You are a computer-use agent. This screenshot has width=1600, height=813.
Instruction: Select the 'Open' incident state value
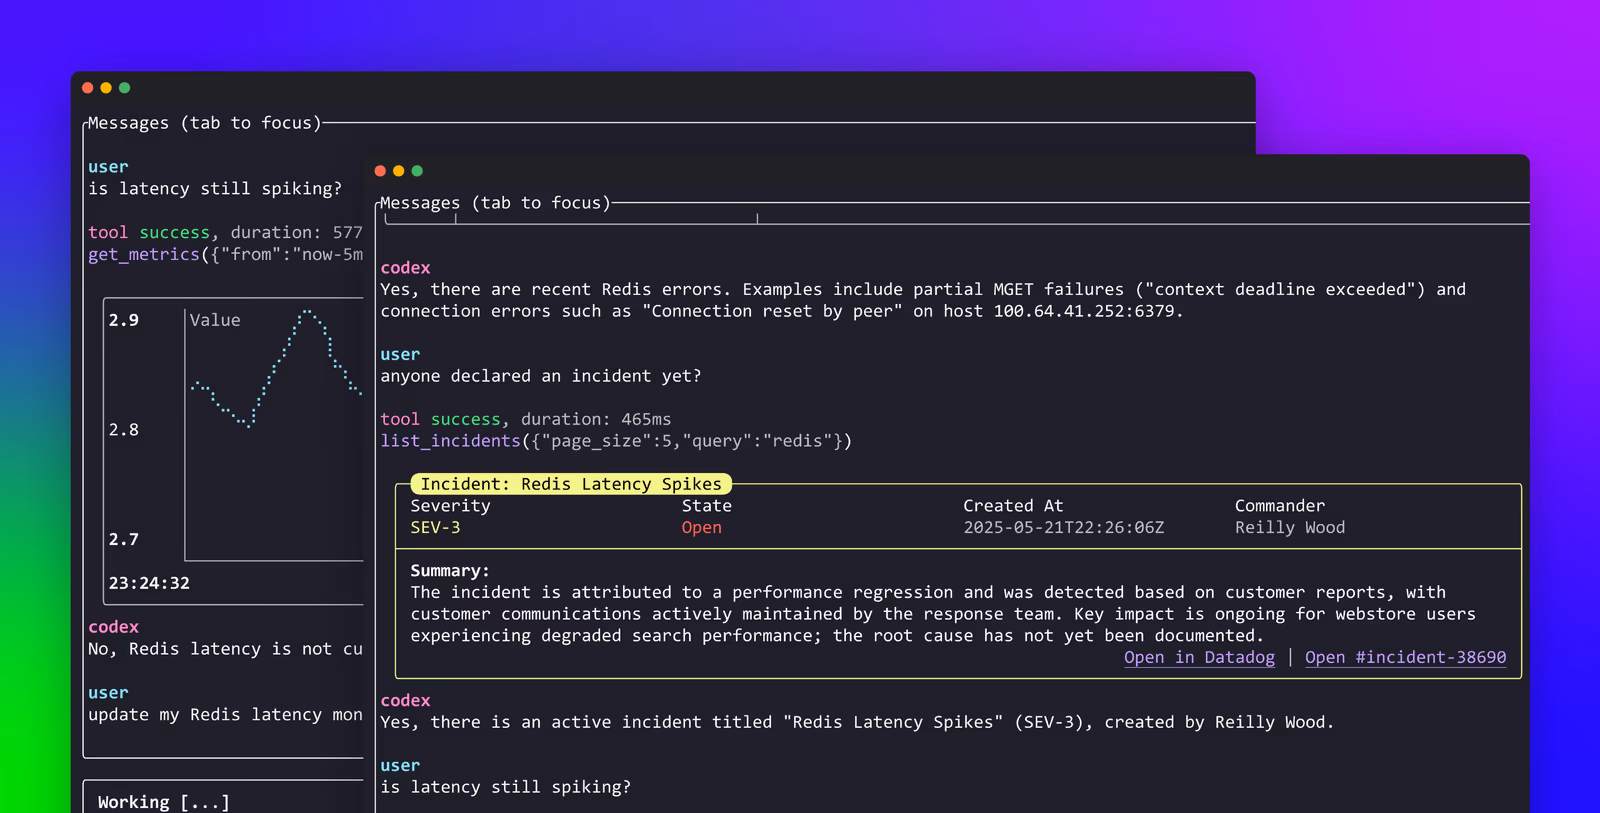coord(702,527)
